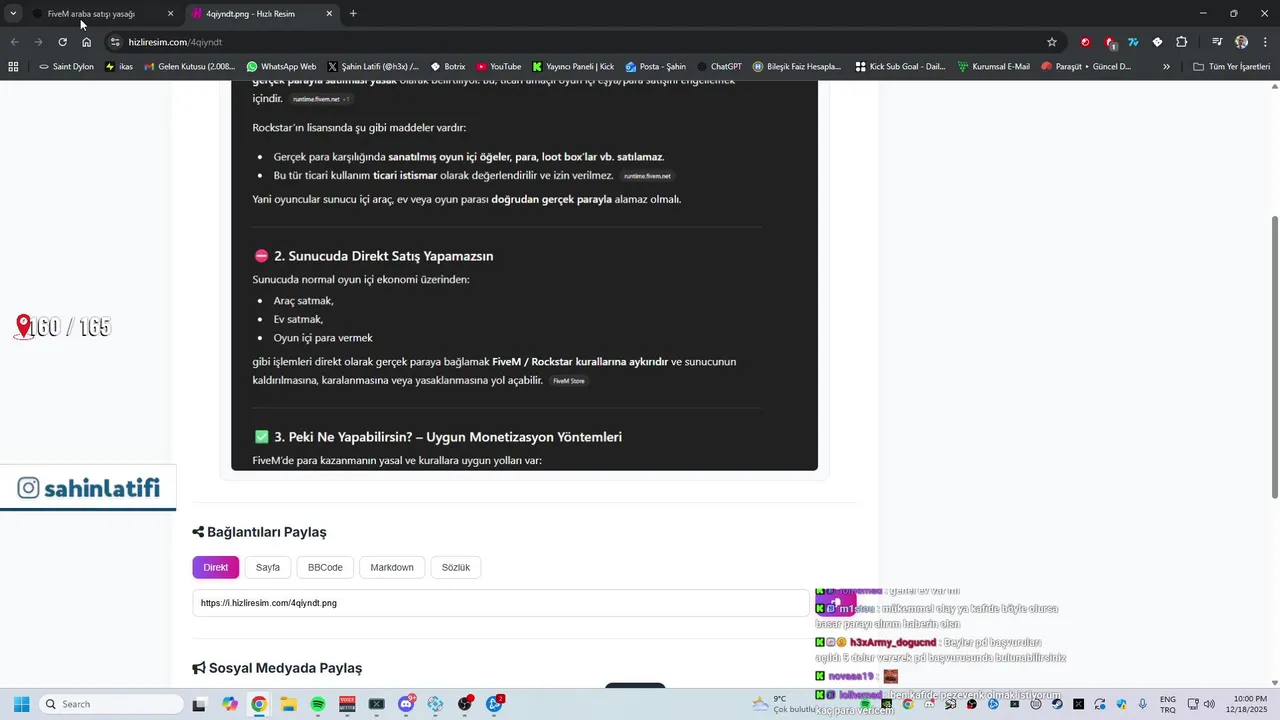Switch the ENG TRQ input language

click(x=1168, y=704)
